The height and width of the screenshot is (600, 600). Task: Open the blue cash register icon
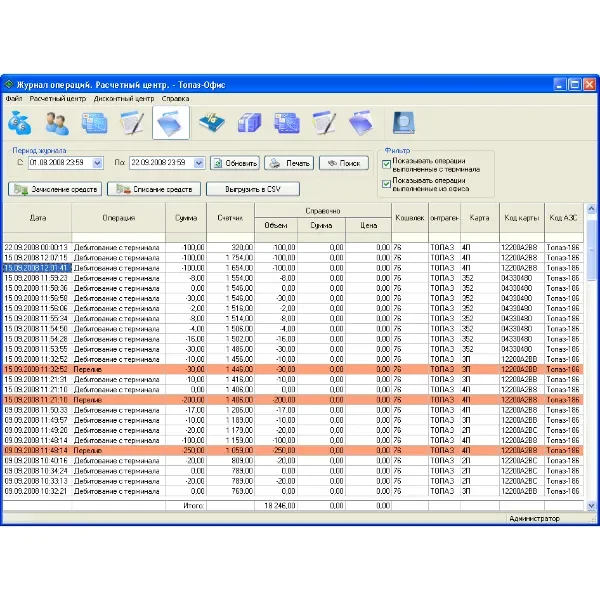pyautogui.click(x=249, y=123)
